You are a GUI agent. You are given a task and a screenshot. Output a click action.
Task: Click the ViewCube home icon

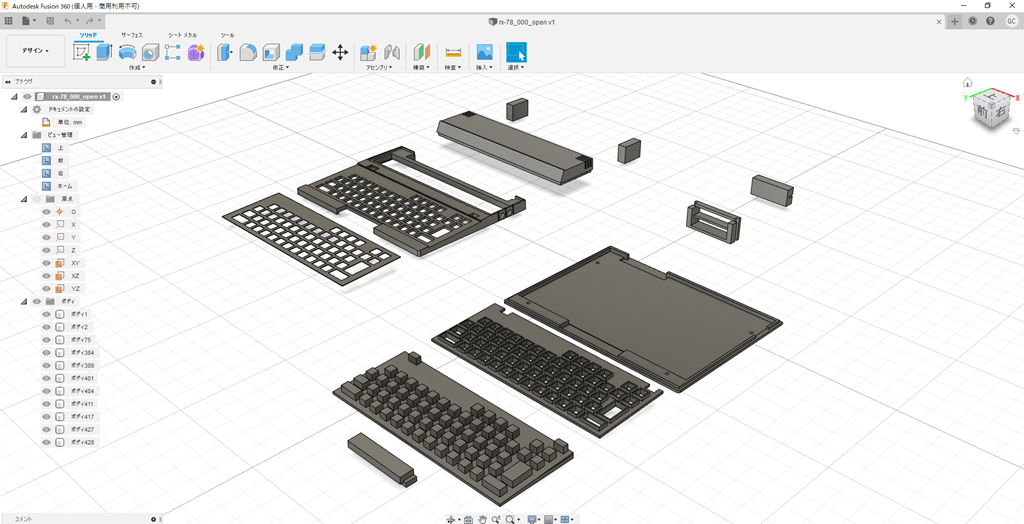pos(967,83)
